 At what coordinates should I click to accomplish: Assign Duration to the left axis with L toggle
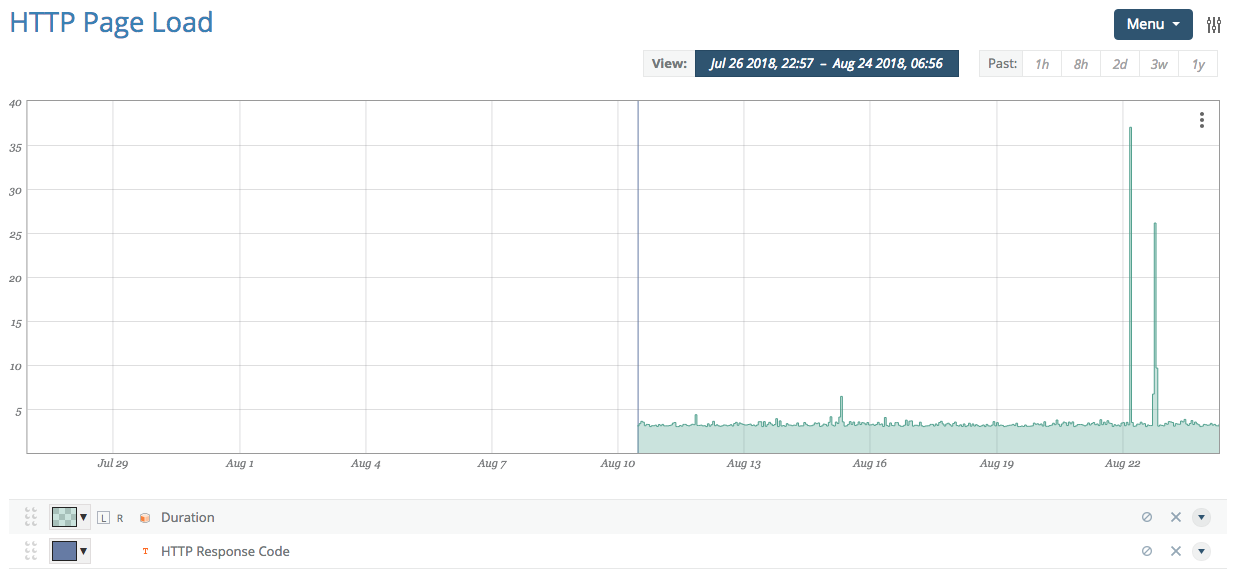tap(104, 517)
